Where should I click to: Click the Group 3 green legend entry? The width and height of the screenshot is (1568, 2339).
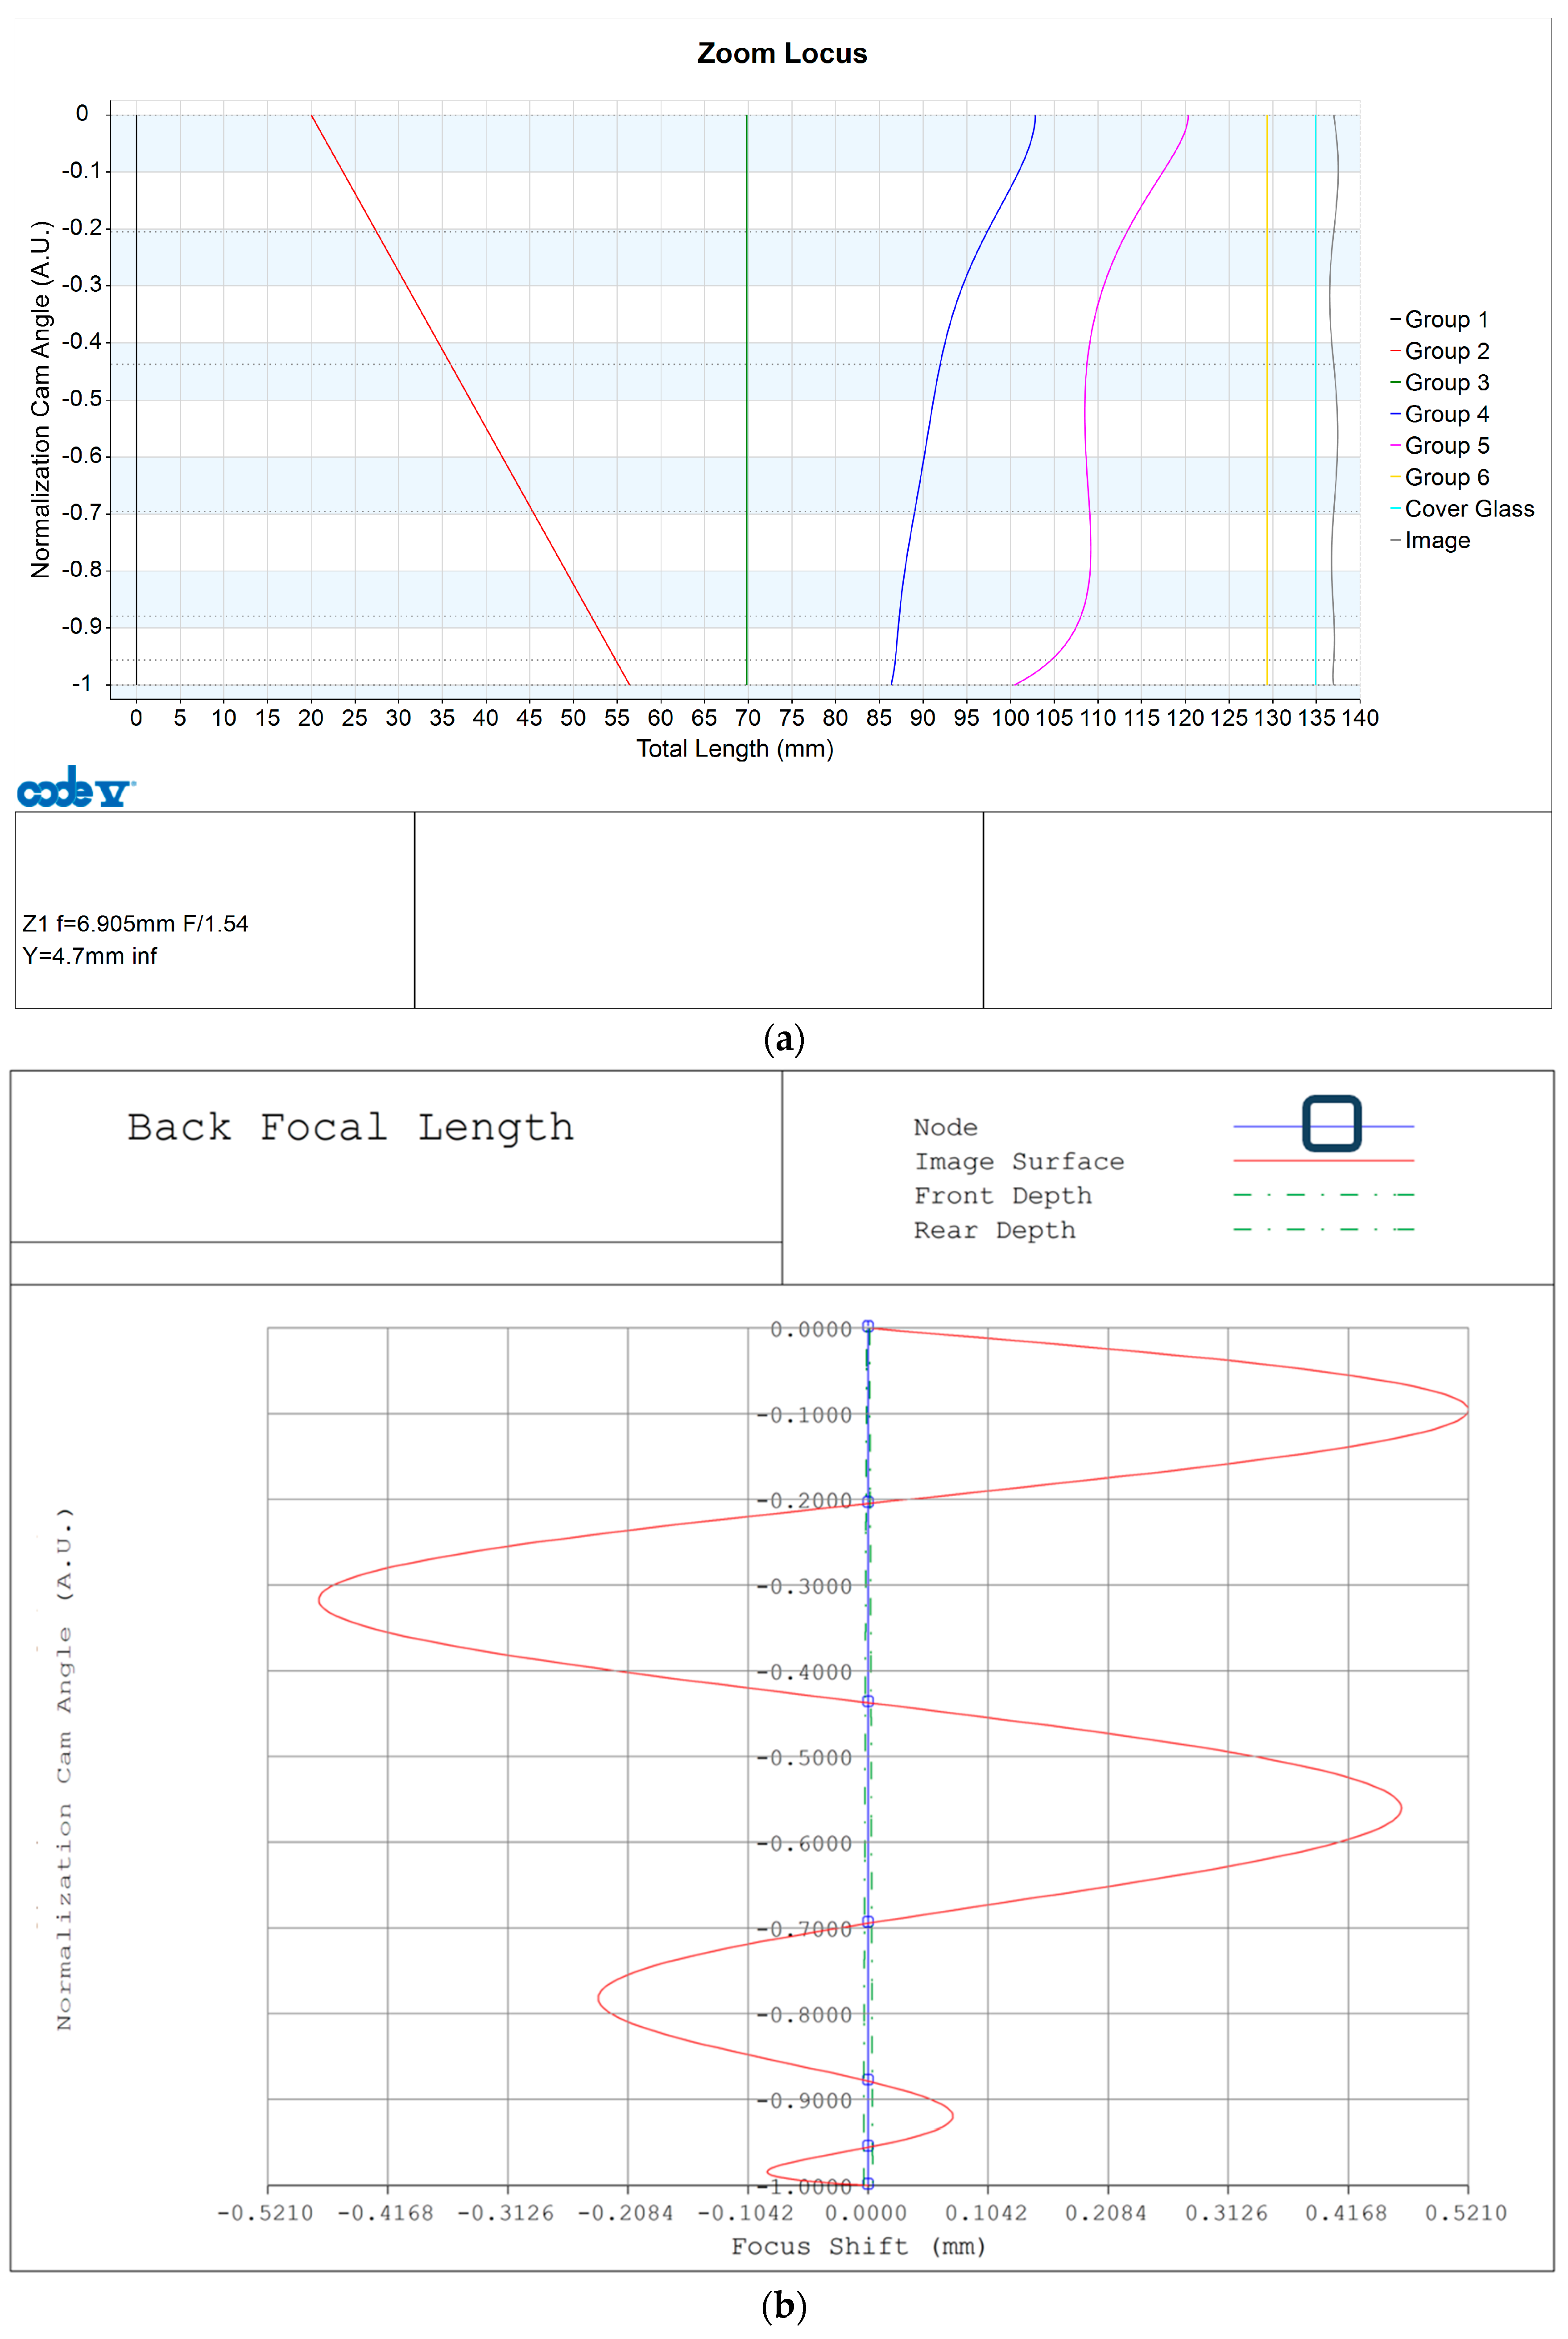coord(1446,383)
